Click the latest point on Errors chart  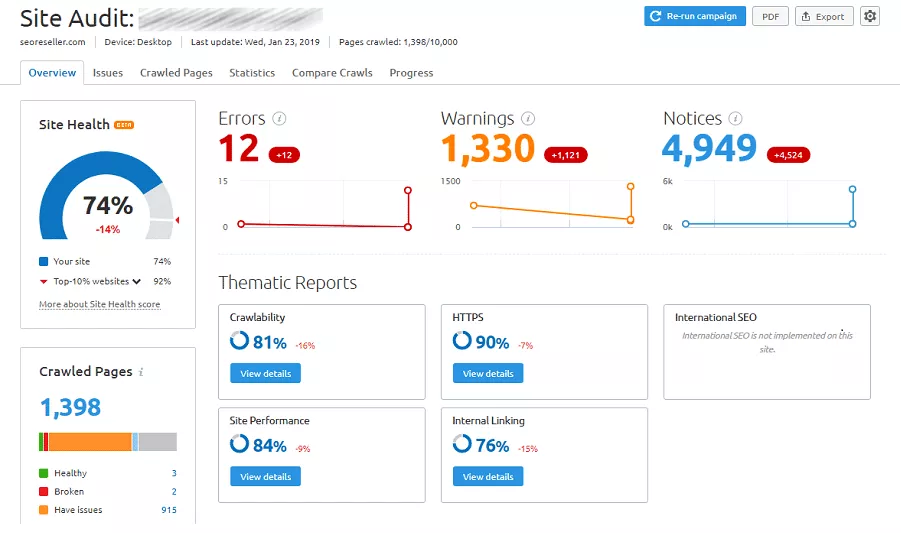pyautogui.click(x=408, y=190)
